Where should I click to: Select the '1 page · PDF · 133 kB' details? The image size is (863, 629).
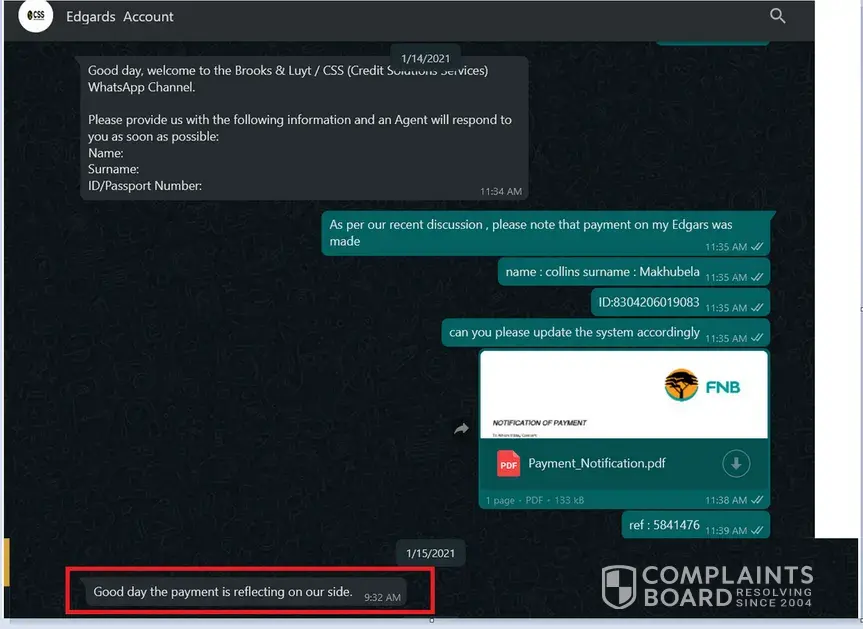534,500
